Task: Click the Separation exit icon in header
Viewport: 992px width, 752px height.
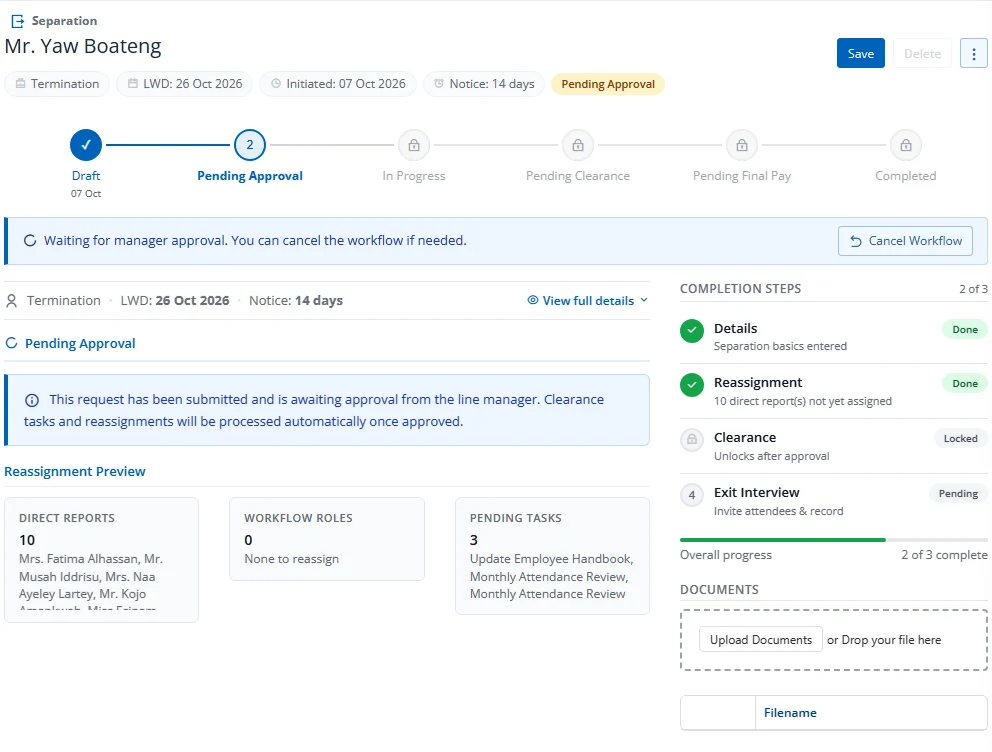Action: tap(18, 22)
